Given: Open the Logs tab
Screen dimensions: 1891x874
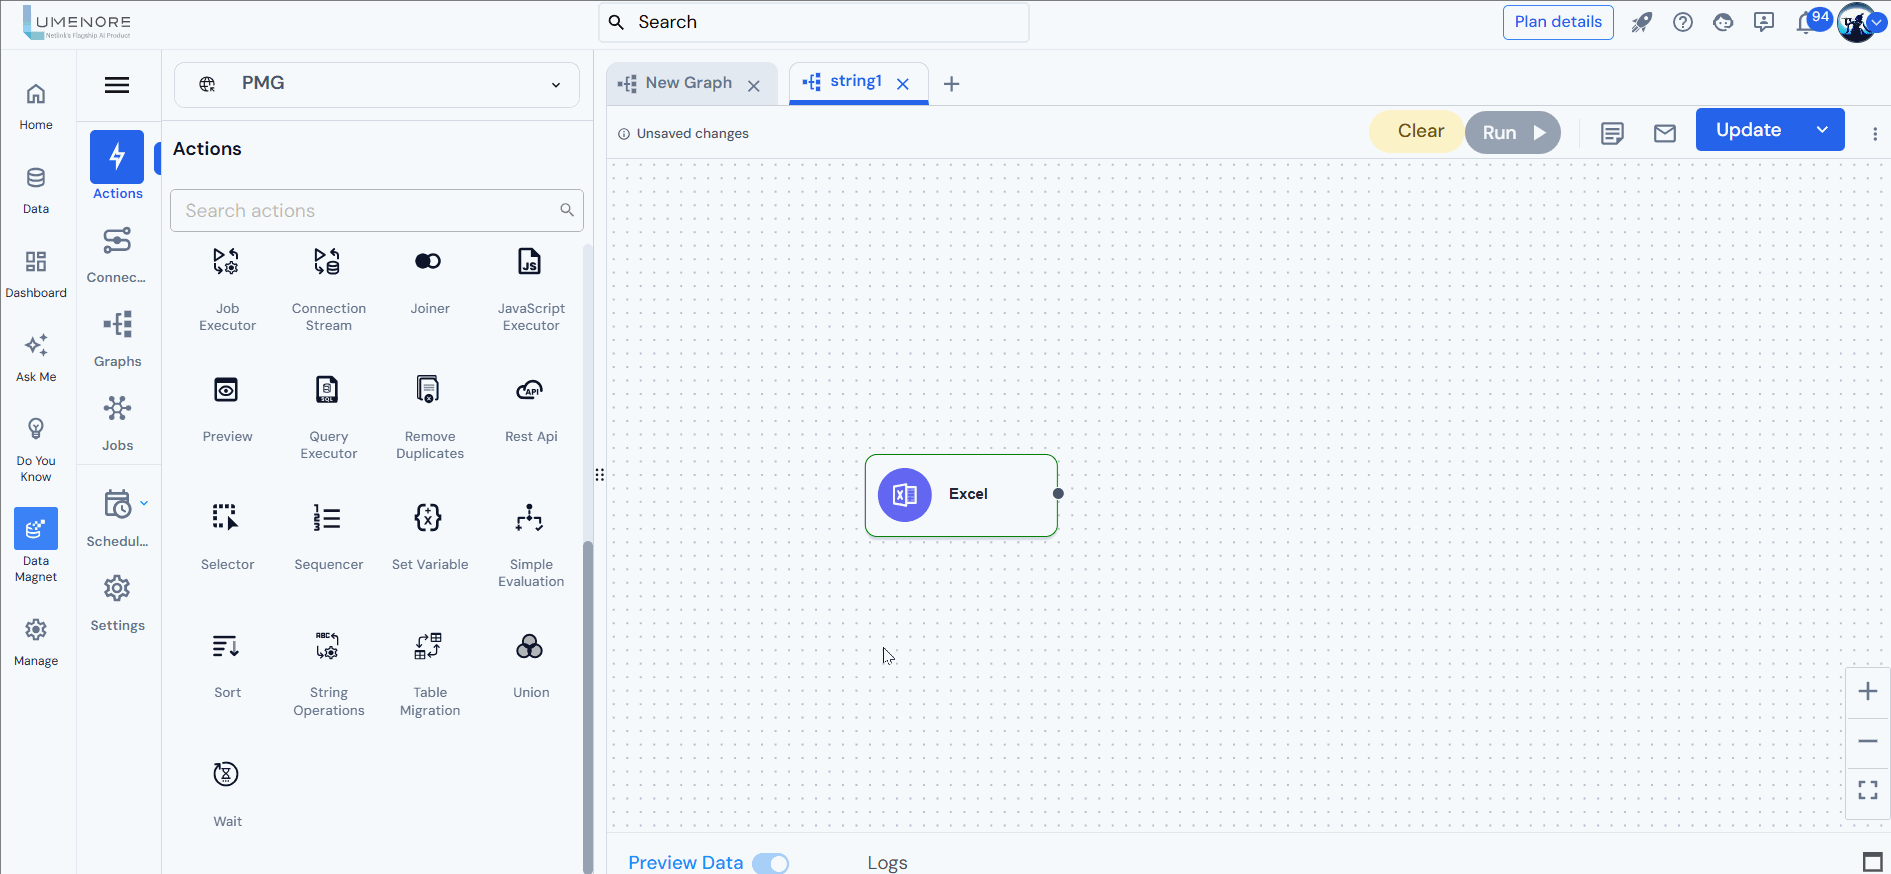Looking at the screenshot, I should click(887, 863).
